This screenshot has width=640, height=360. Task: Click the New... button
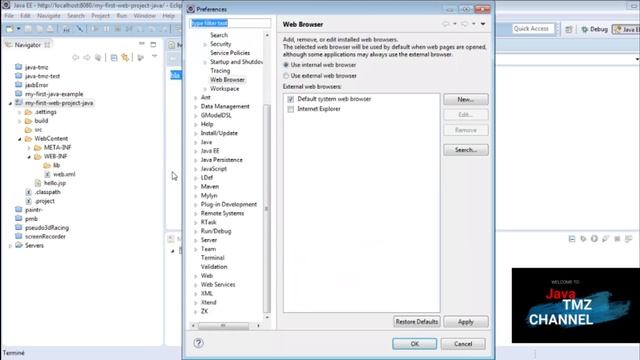466,100
